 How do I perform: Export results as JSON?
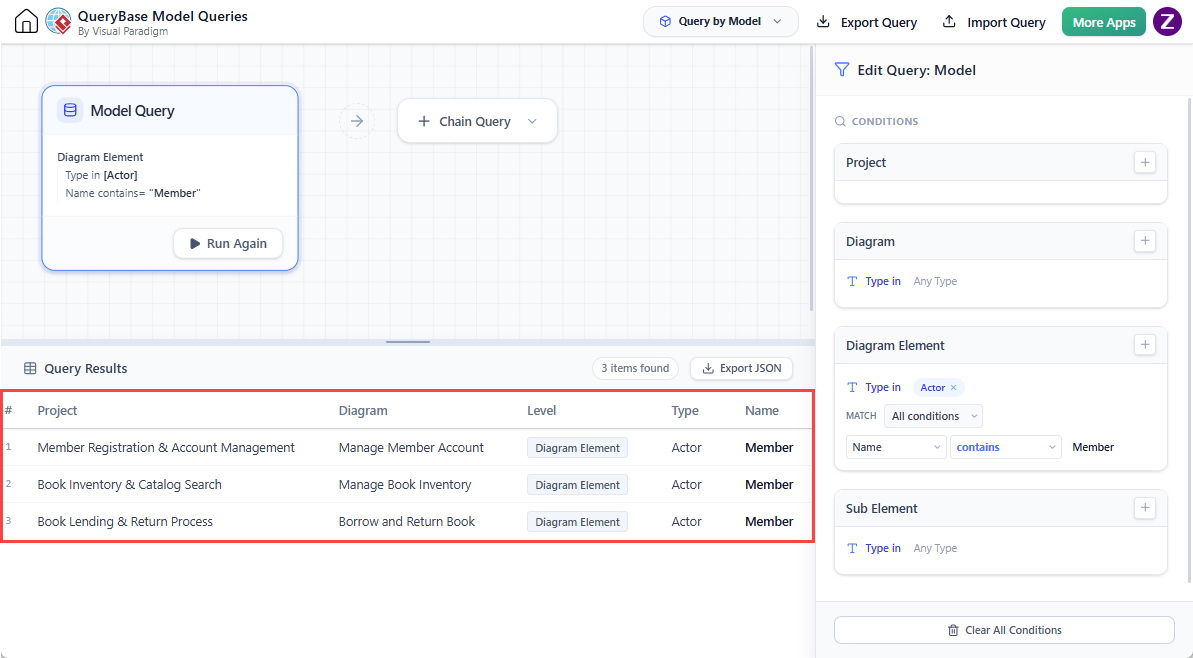[x=741, y=368]
